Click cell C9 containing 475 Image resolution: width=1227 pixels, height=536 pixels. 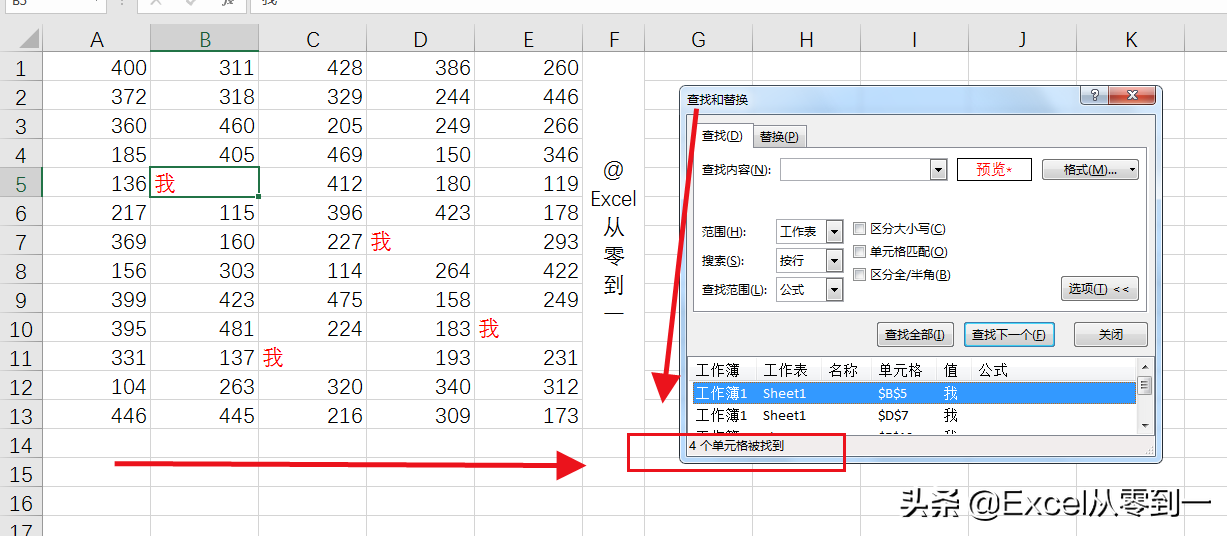[313, 300]
